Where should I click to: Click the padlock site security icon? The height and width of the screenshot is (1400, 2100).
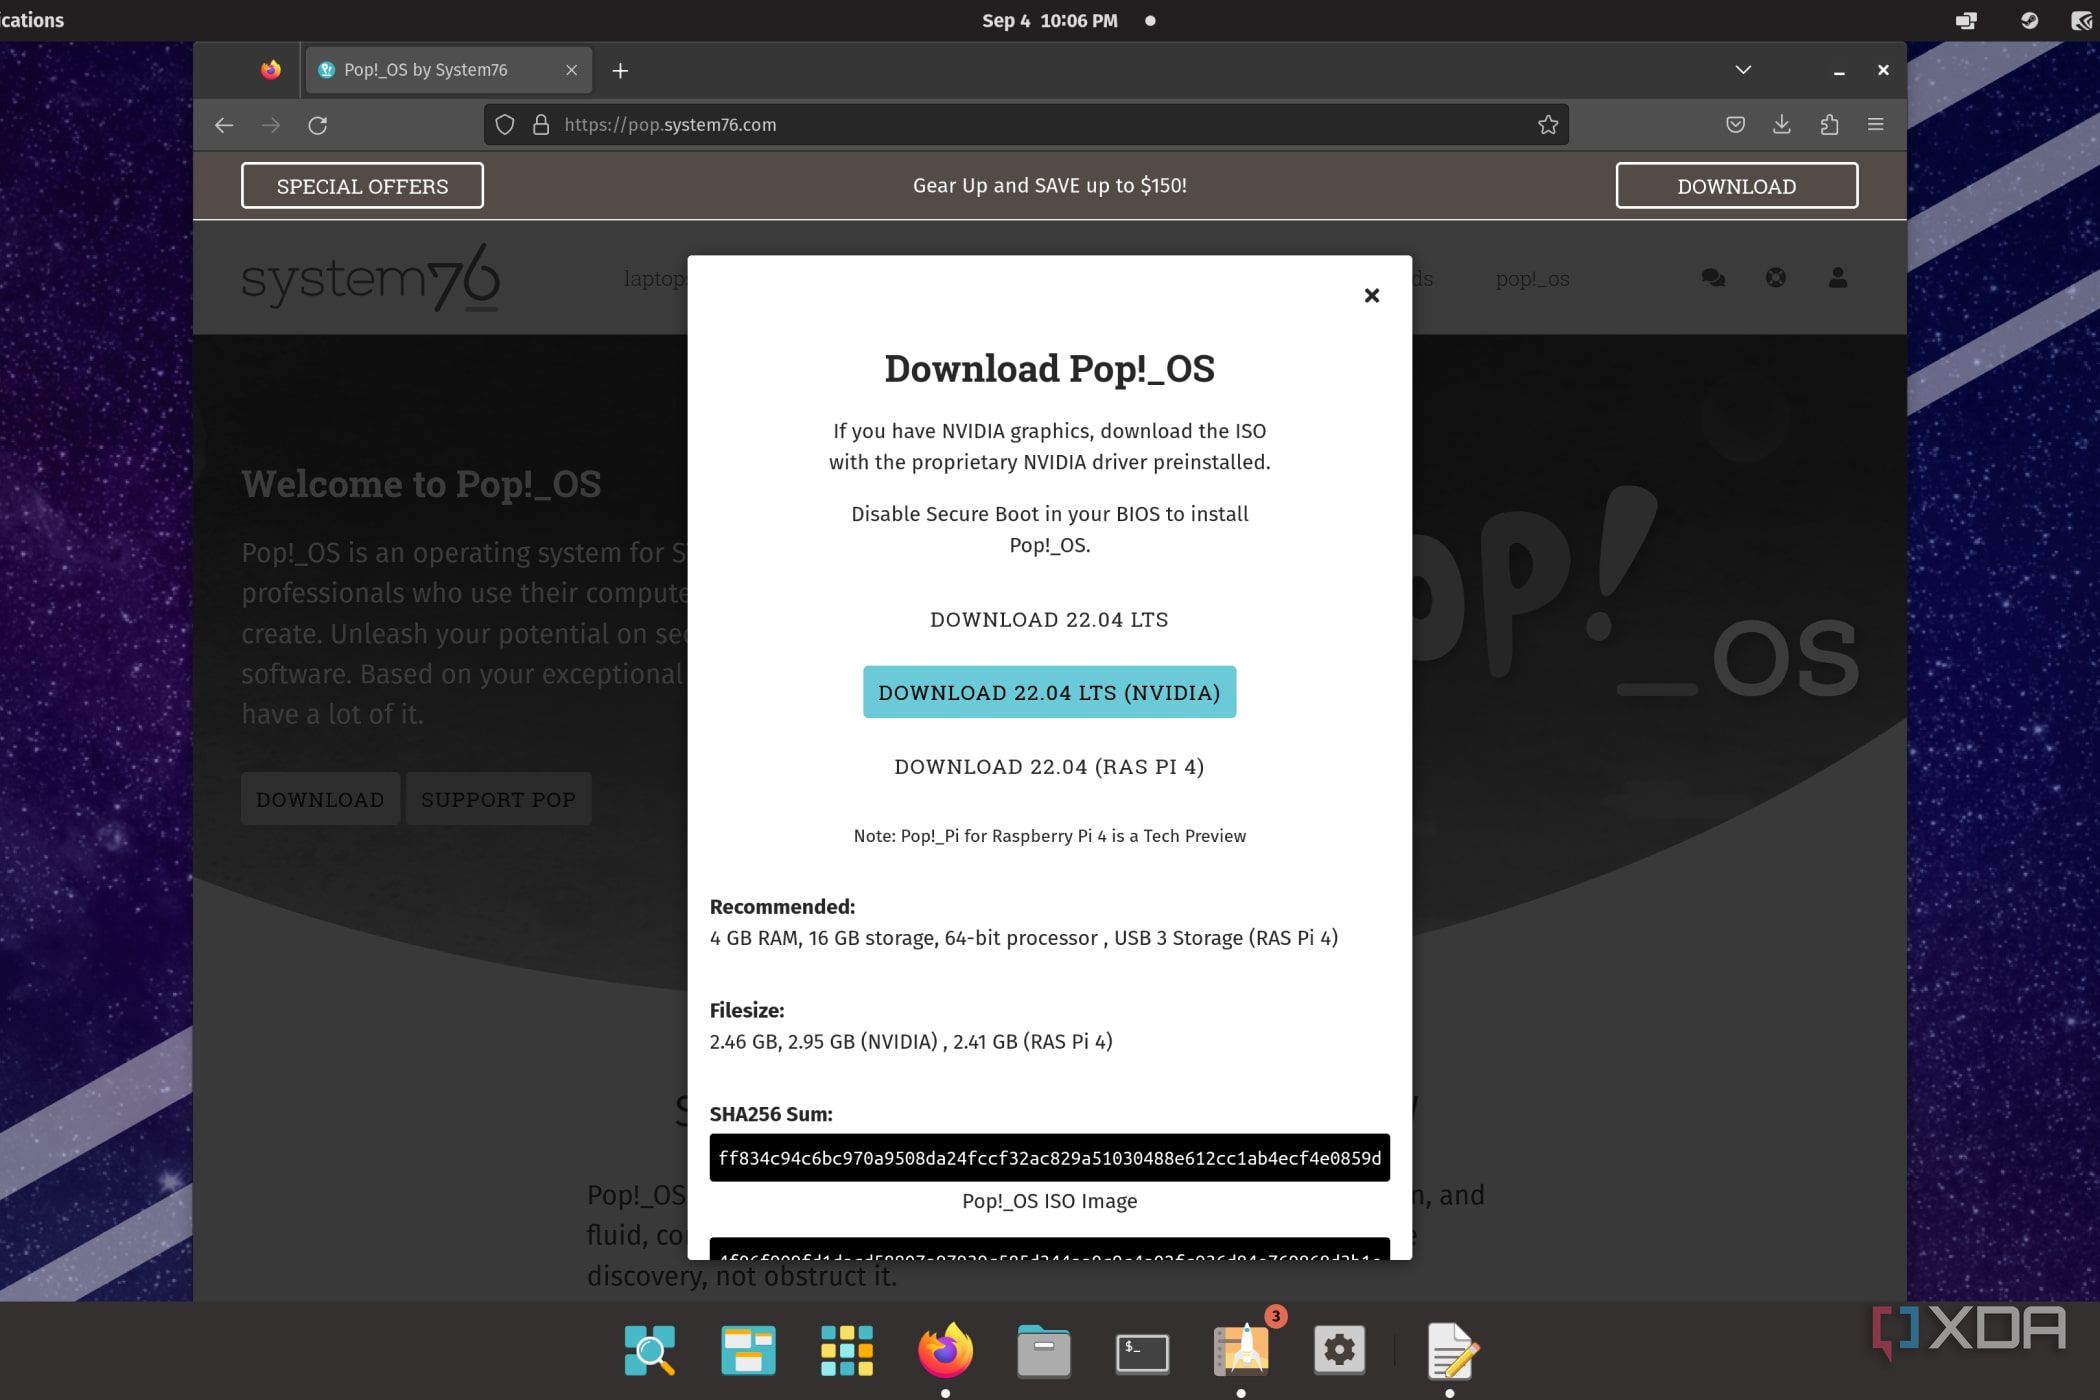click(x=541, y=125)
